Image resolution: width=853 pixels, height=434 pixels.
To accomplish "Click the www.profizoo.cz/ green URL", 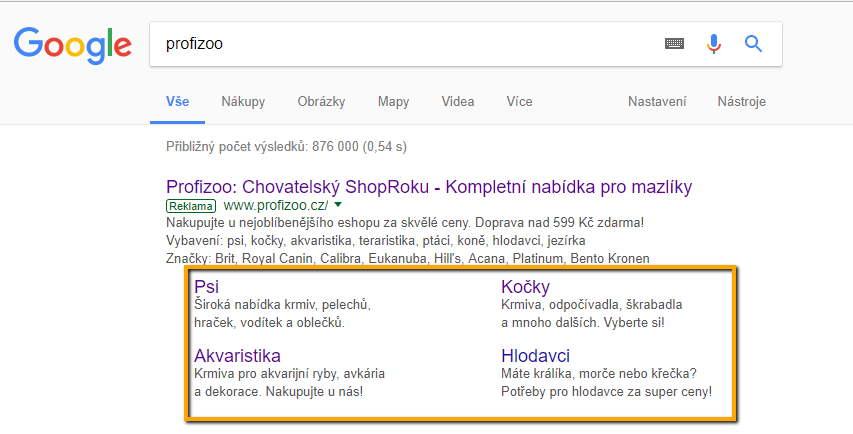I will [x=276, y=206].
